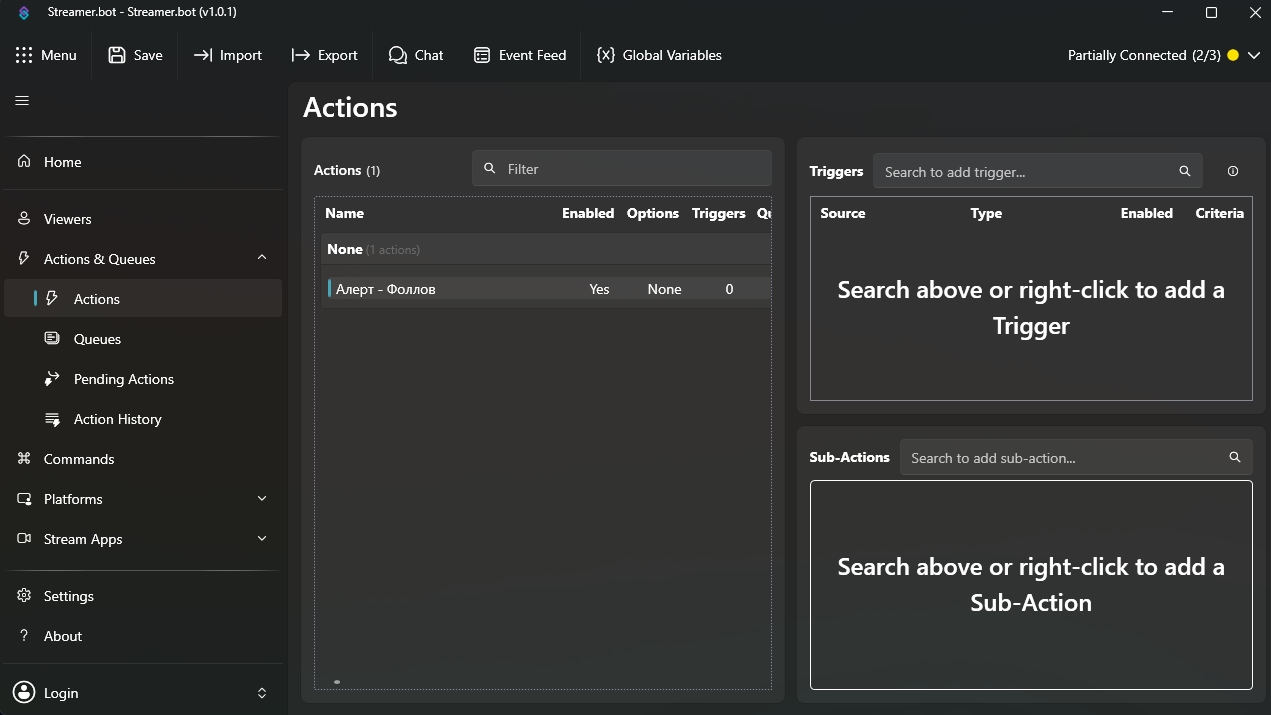Click the magnifier icon in the Sub-Actions search
Viewport: 1271px width, 715px height.
point(1234,457)
